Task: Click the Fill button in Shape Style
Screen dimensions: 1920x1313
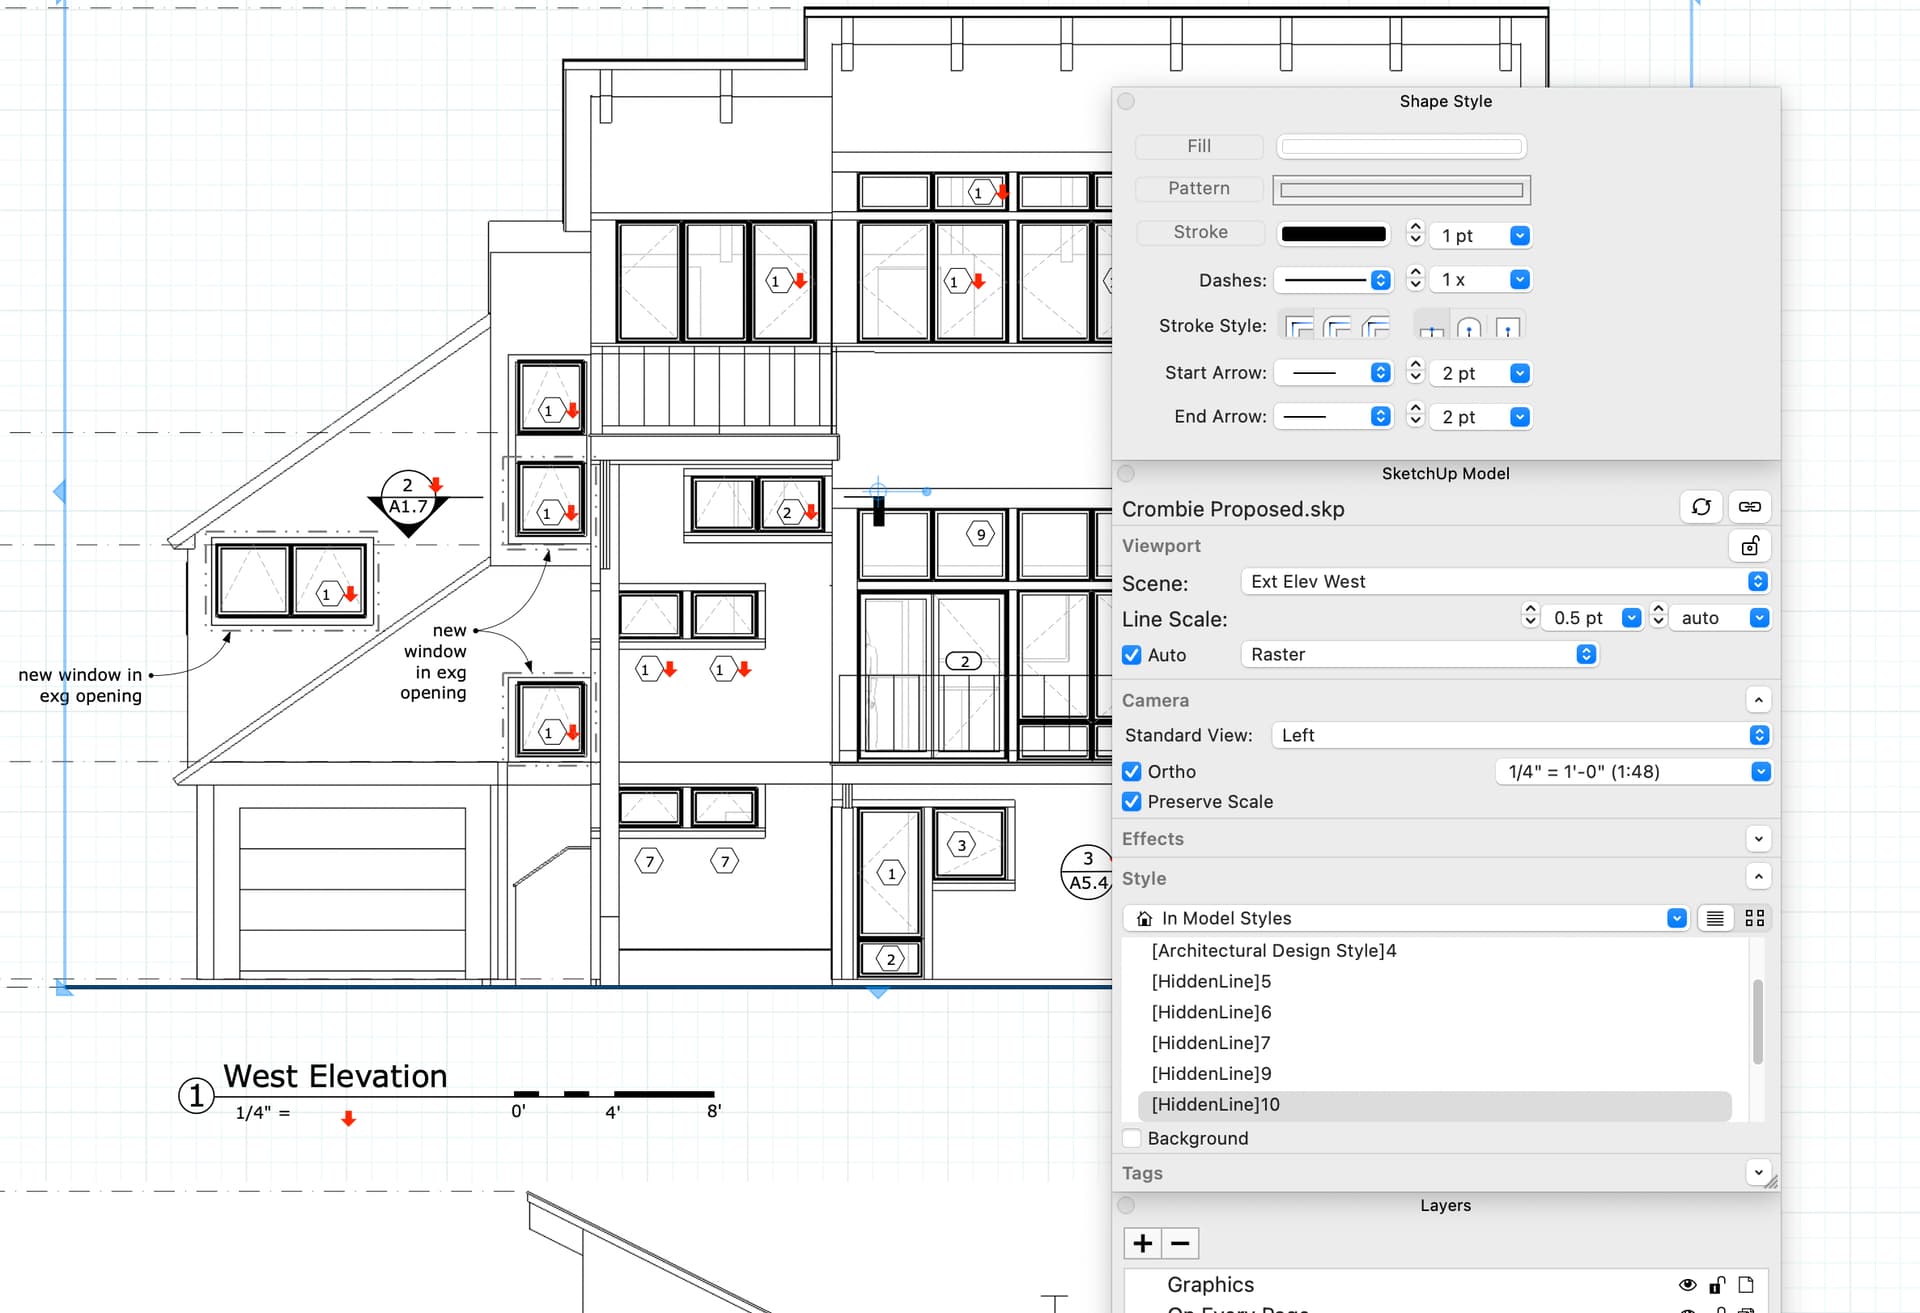Action: coord(1197,146)
